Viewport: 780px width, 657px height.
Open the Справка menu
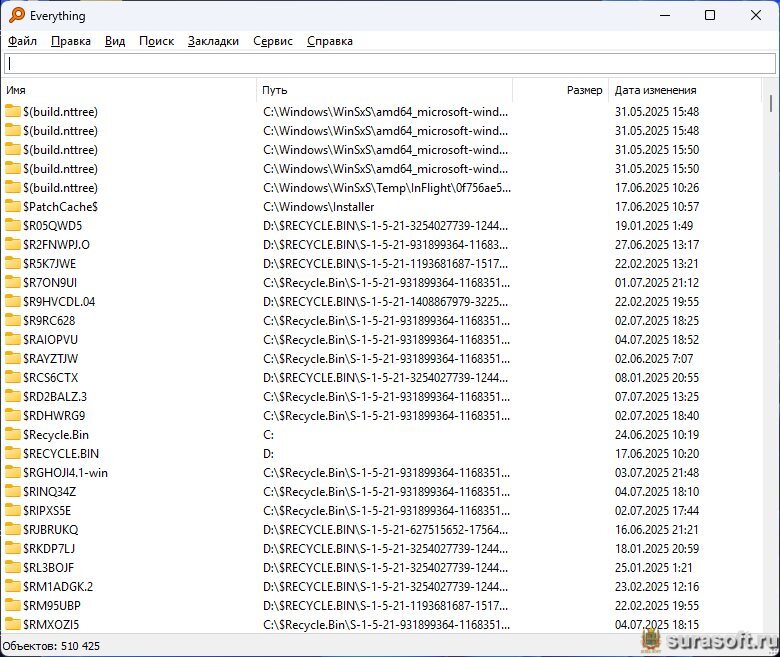tap(329, 41)
